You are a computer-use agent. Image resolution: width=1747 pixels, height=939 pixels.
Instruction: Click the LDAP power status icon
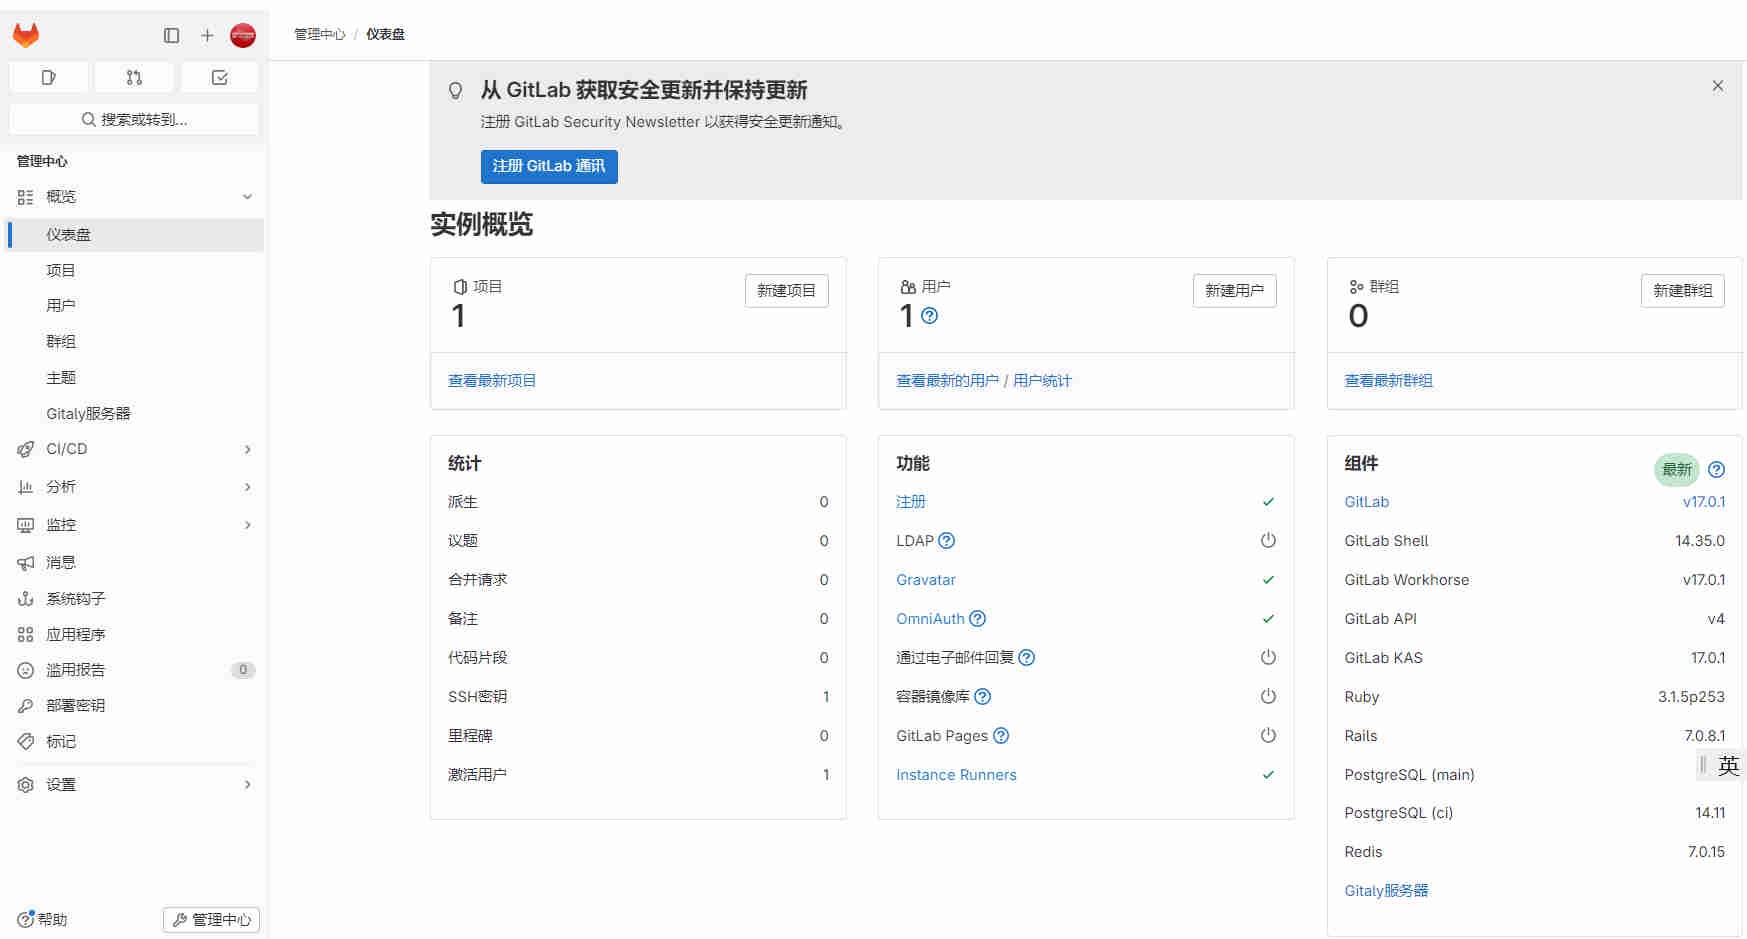(1268, 541)
